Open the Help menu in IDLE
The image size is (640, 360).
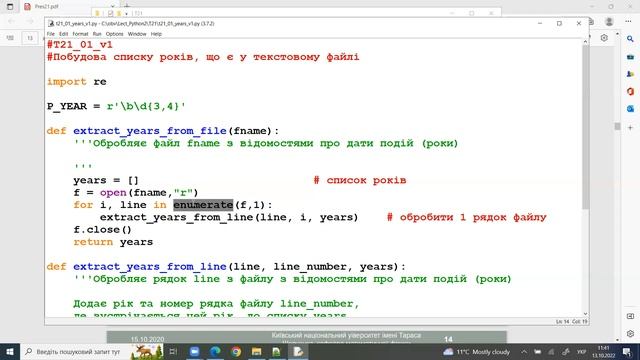[156, 34]
